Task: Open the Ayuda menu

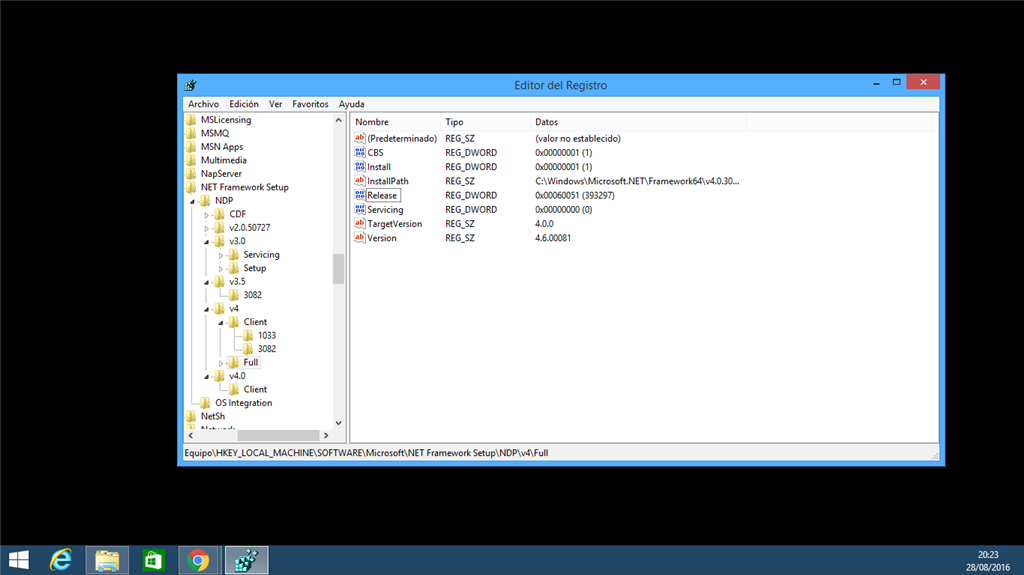Action: [x=351, y=104]
